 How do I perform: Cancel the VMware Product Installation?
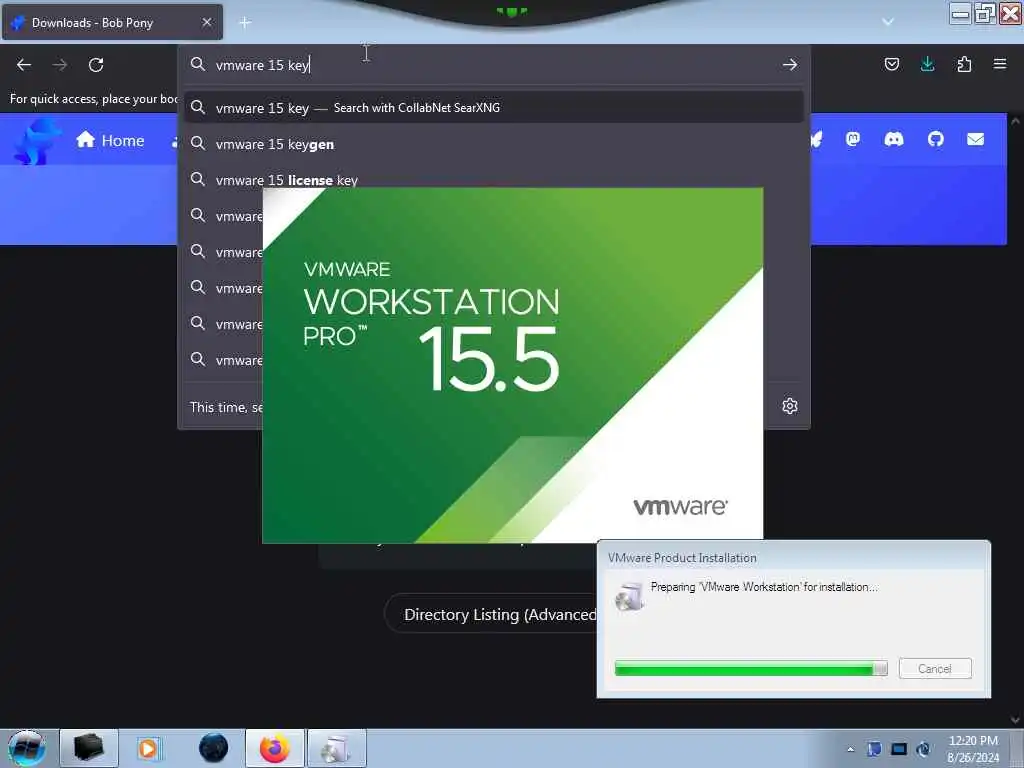tap(935, 669)
